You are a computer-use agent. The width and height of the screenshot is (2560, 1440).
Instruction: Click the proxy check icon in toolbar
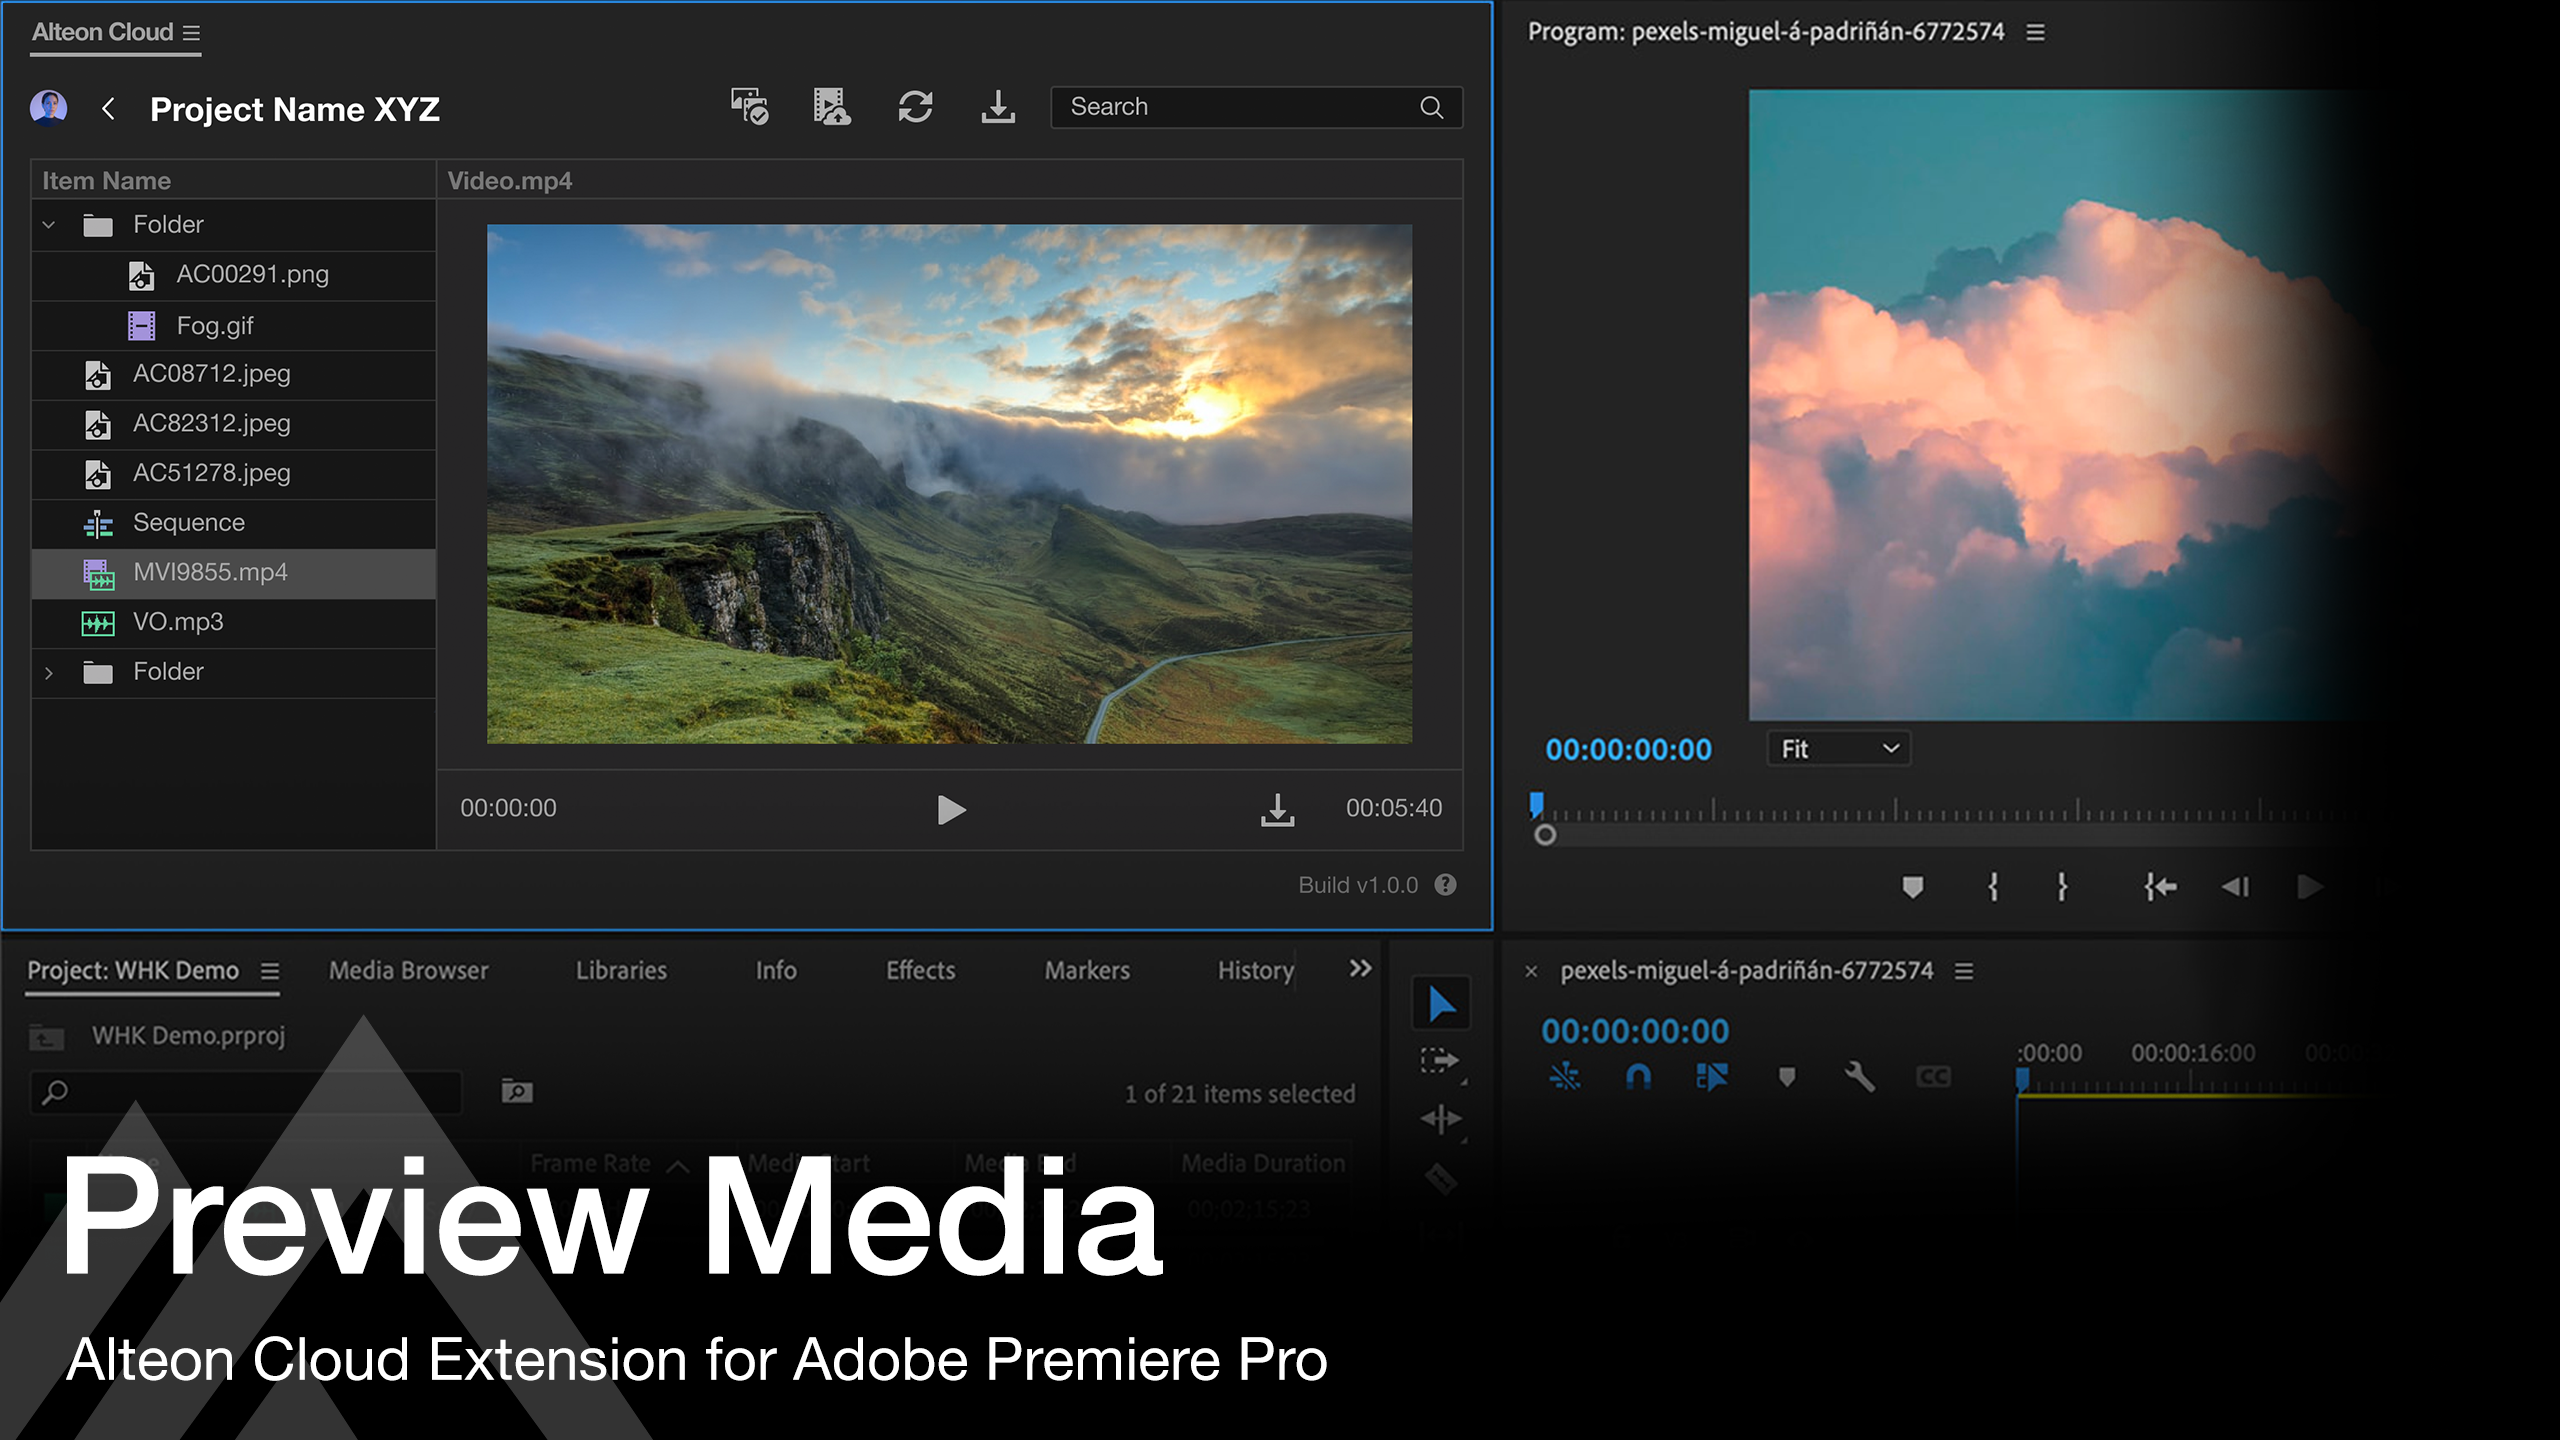[x=749, y=107]
